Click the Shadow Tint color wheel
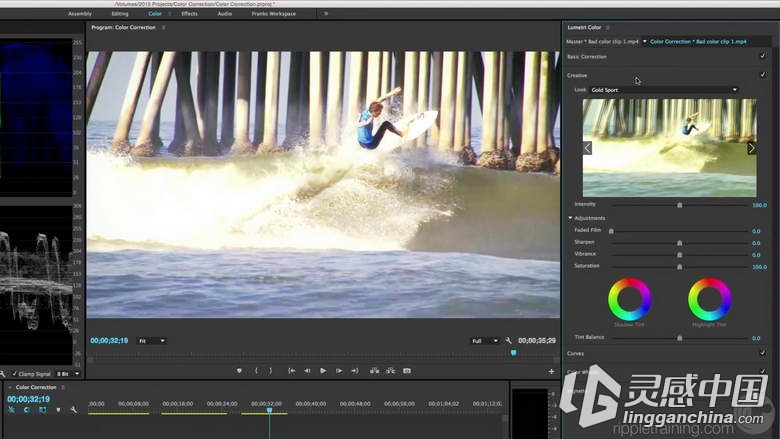Screen dimensions: 780x439 [x=629, y=299]
